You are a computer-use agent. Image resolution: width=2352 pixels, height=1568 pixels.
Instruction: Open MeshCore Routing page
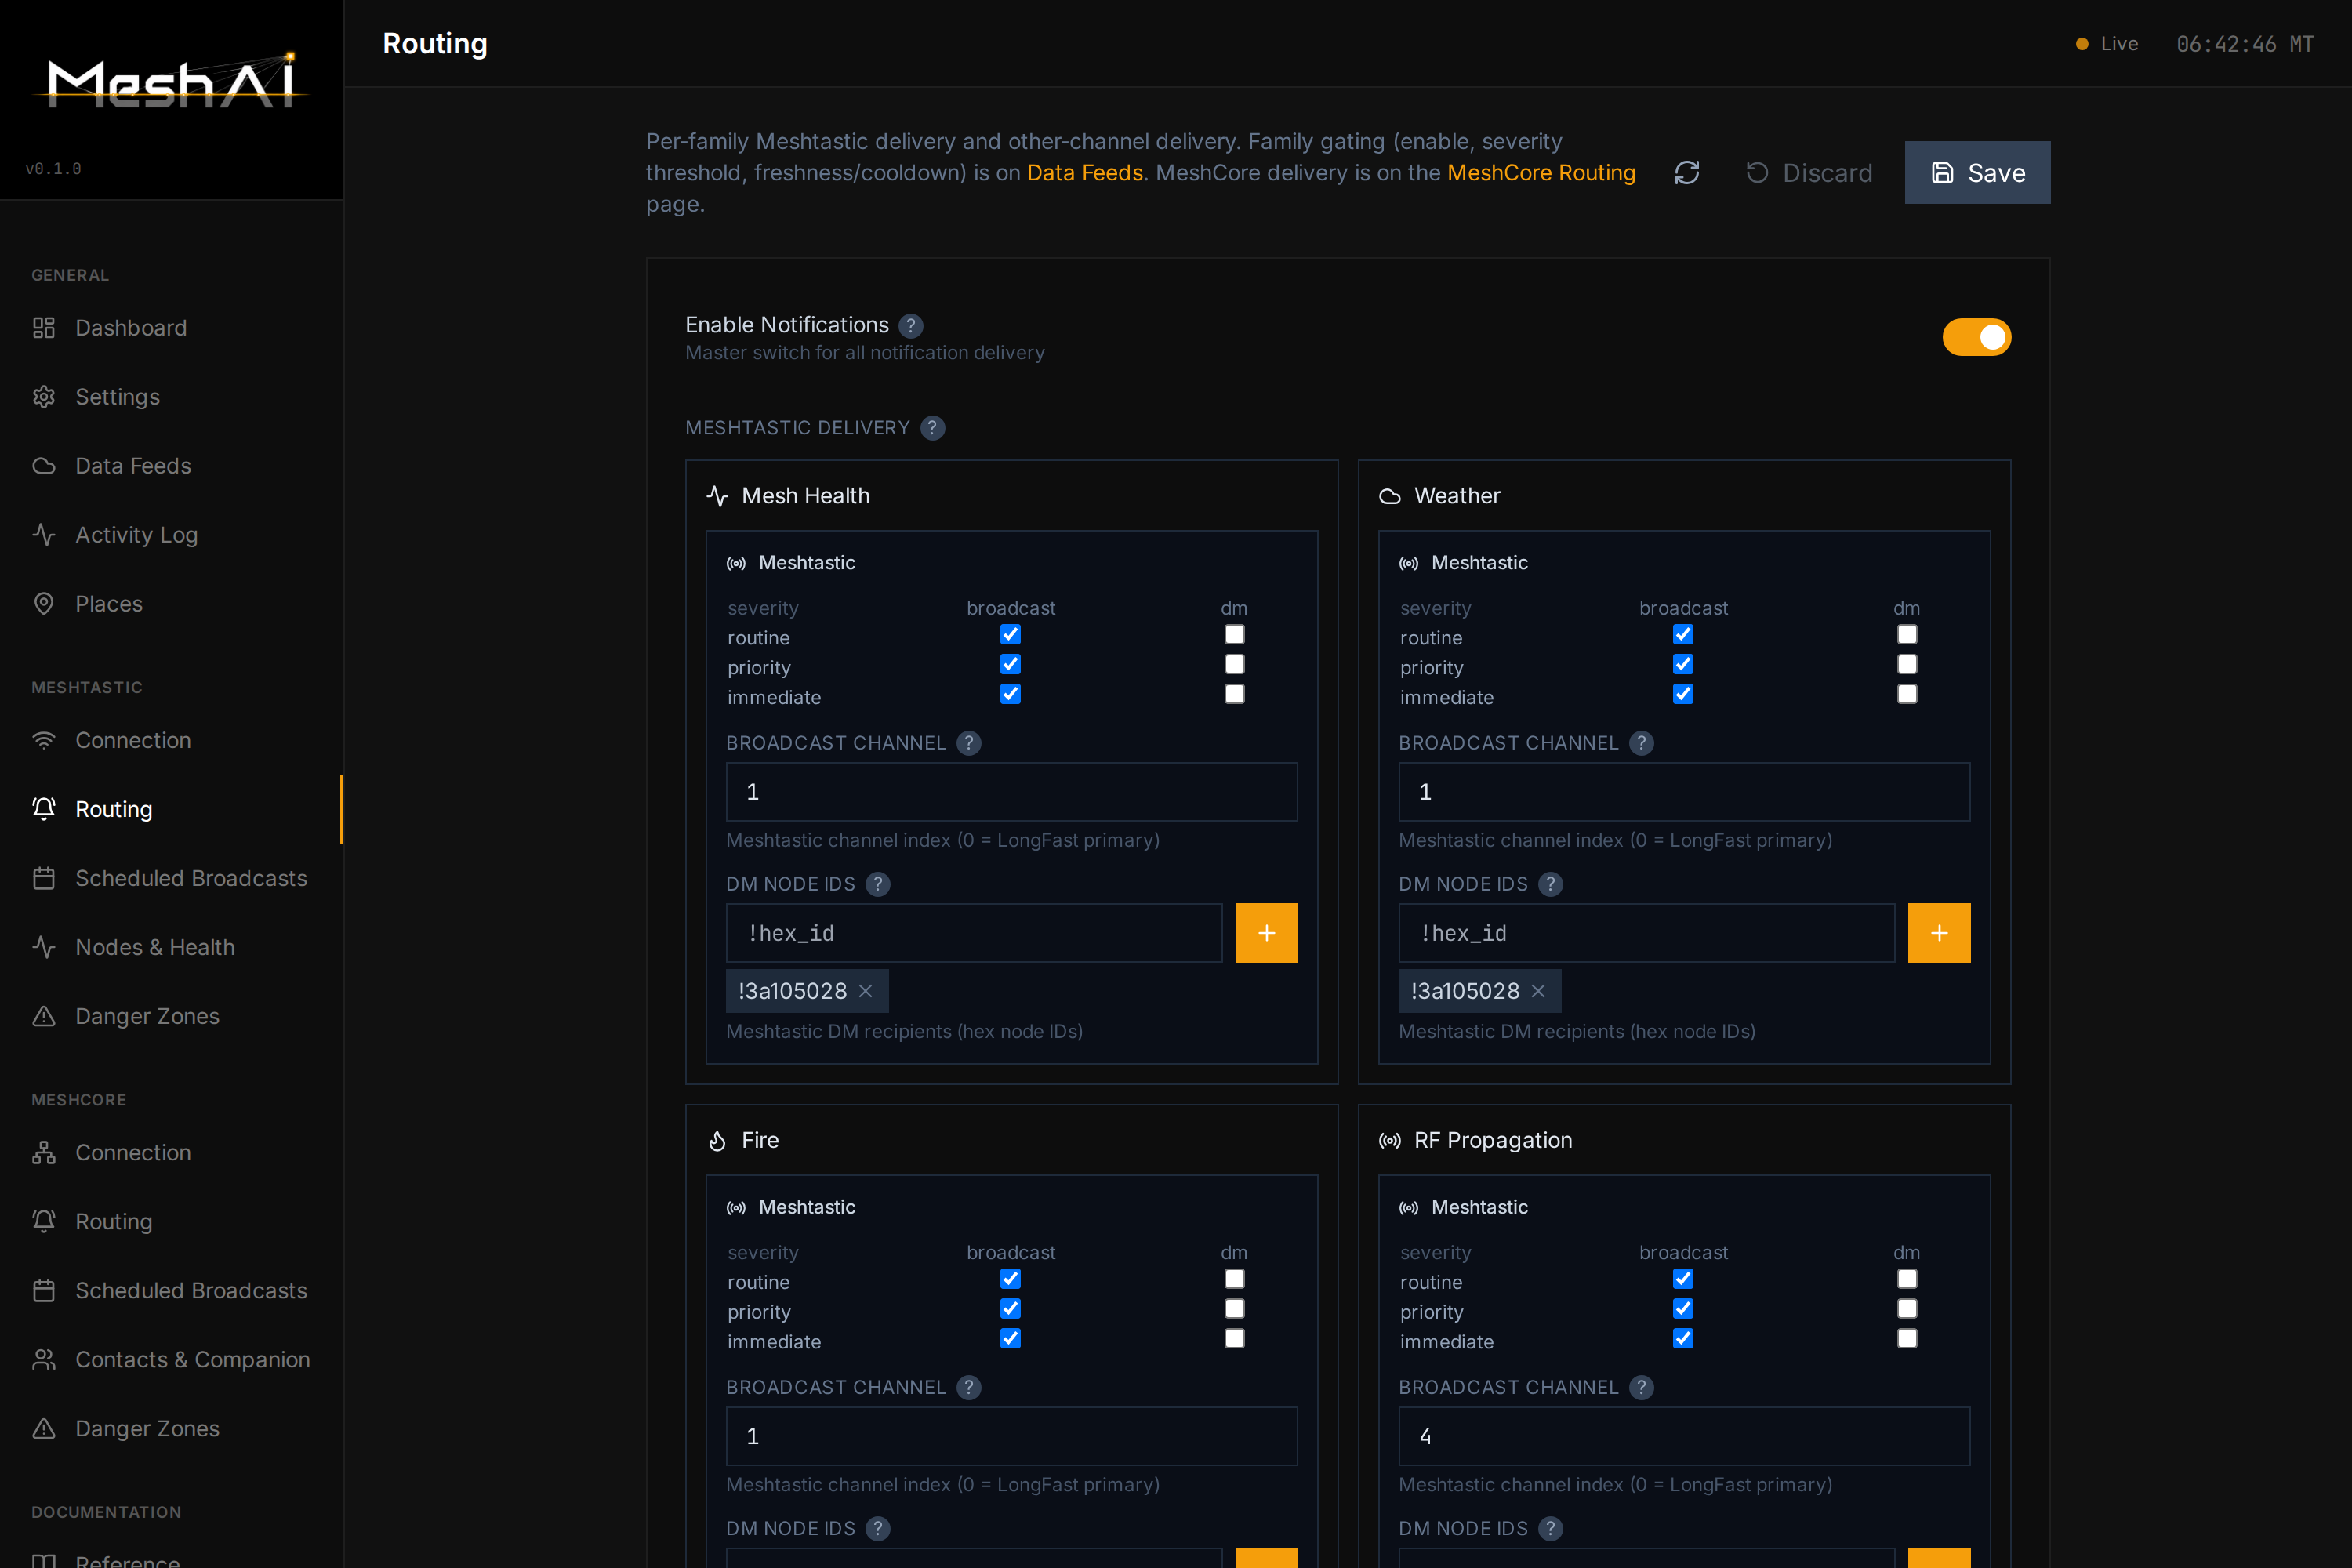[x=172, y=1222]
